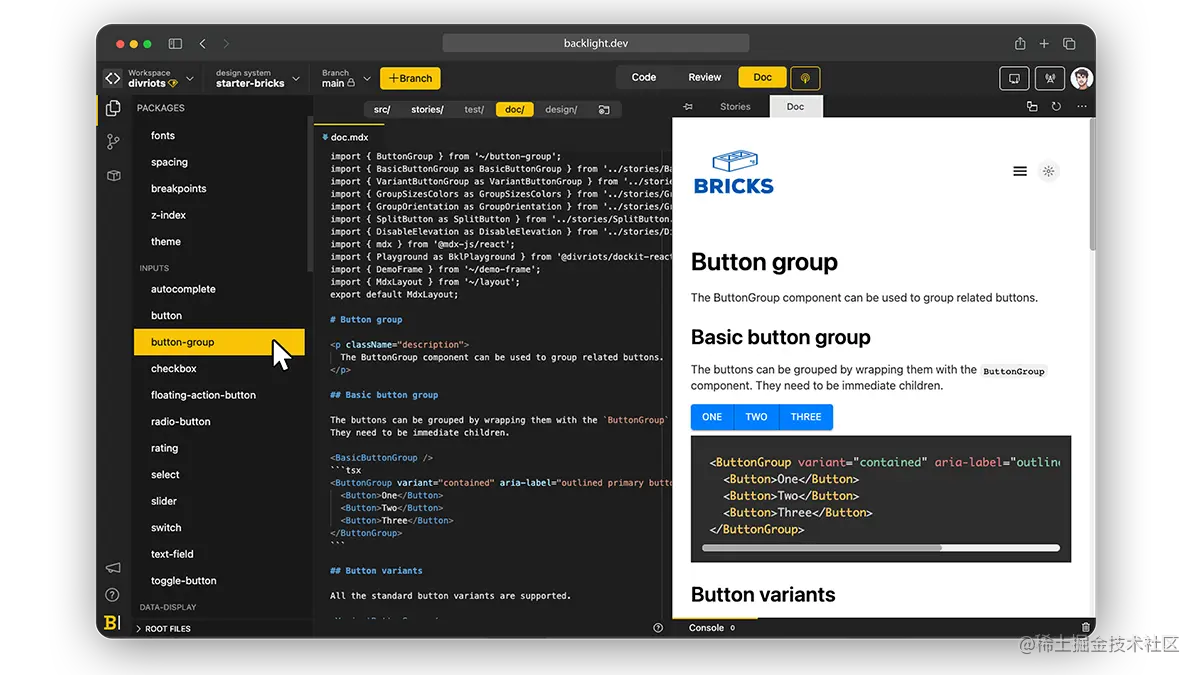This screenshot has height=675, width=1200.
Task: Open the Files explorer icon in the left activity bar
Action: (x=113, y=108)
